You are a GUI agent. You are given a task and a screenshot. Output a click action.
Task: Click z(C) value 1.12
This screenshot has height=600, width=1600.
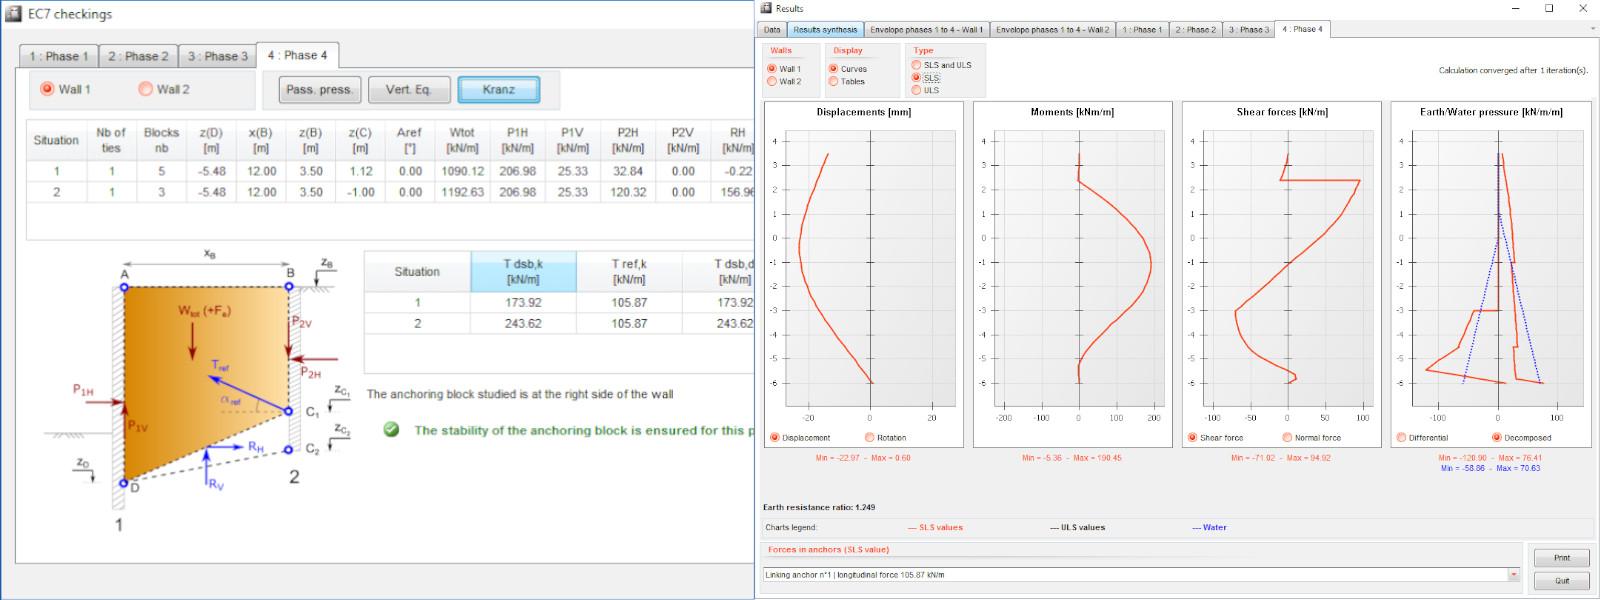[360, 171]
